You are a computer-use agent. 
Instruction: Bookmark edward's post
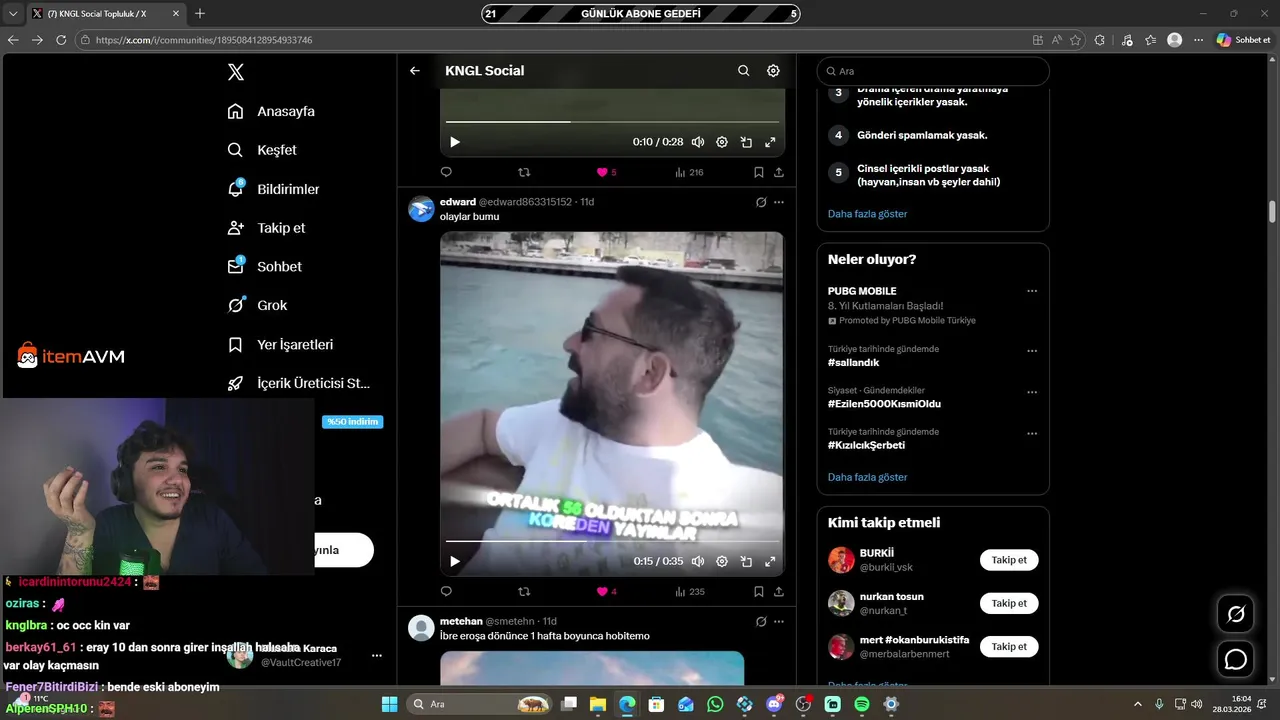[759, 591]
